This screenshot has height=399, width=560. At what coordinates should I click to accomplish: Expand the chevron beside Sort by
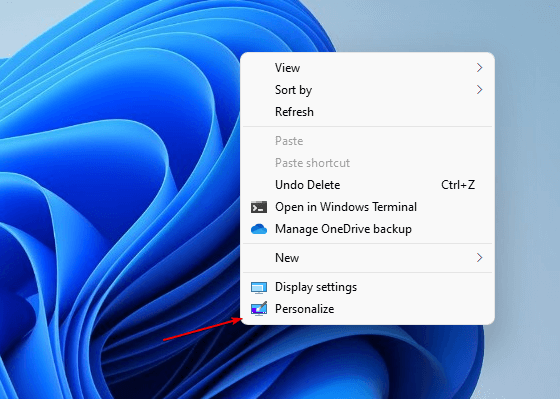pyautogui.click(x=479, y=90)
